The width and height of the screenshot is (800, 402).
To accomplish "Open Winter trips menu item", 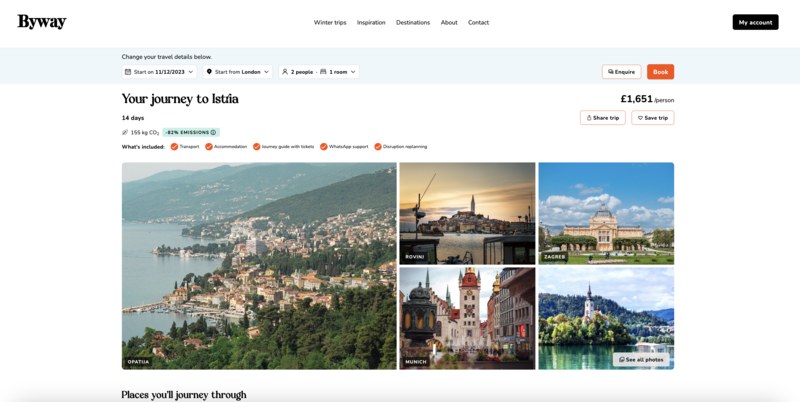I will pos(330,22).
